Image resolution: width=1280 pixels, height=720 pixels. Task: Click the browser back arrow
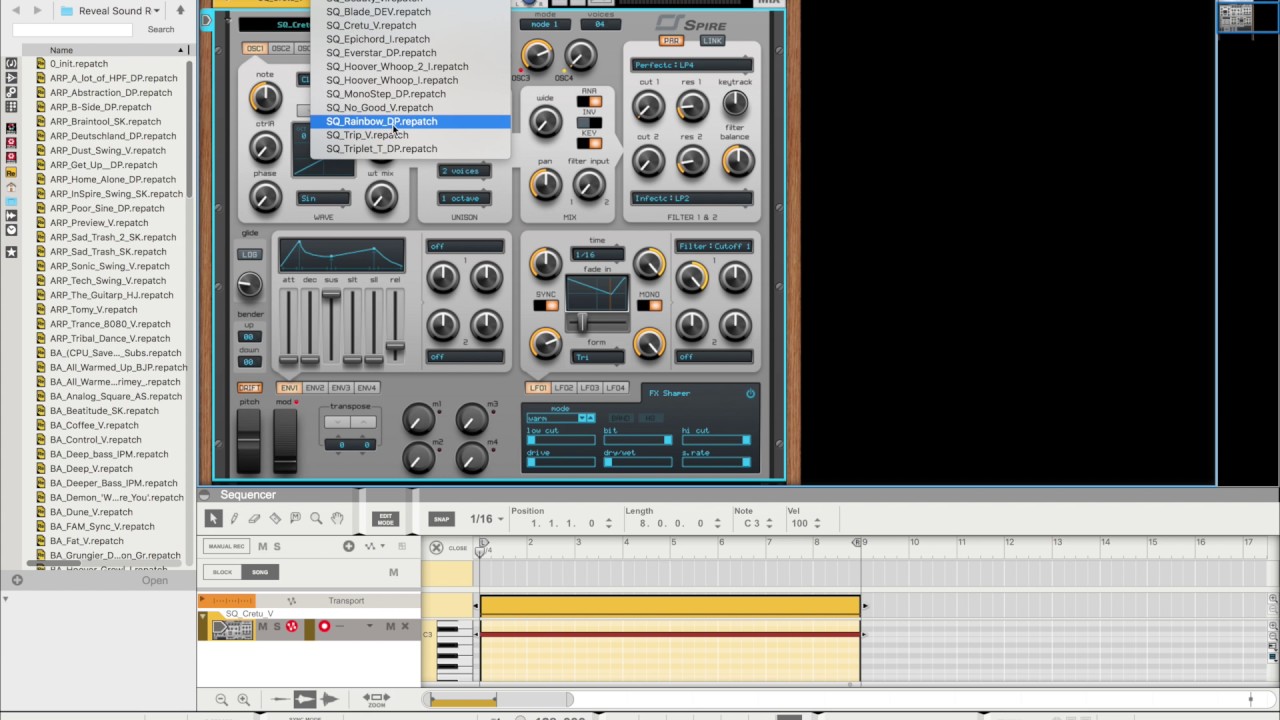point(16,10)
